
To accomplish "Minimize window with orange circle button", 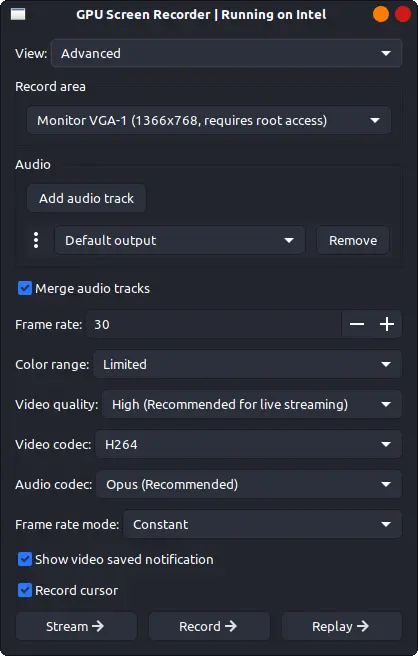I will pos(381,14).
